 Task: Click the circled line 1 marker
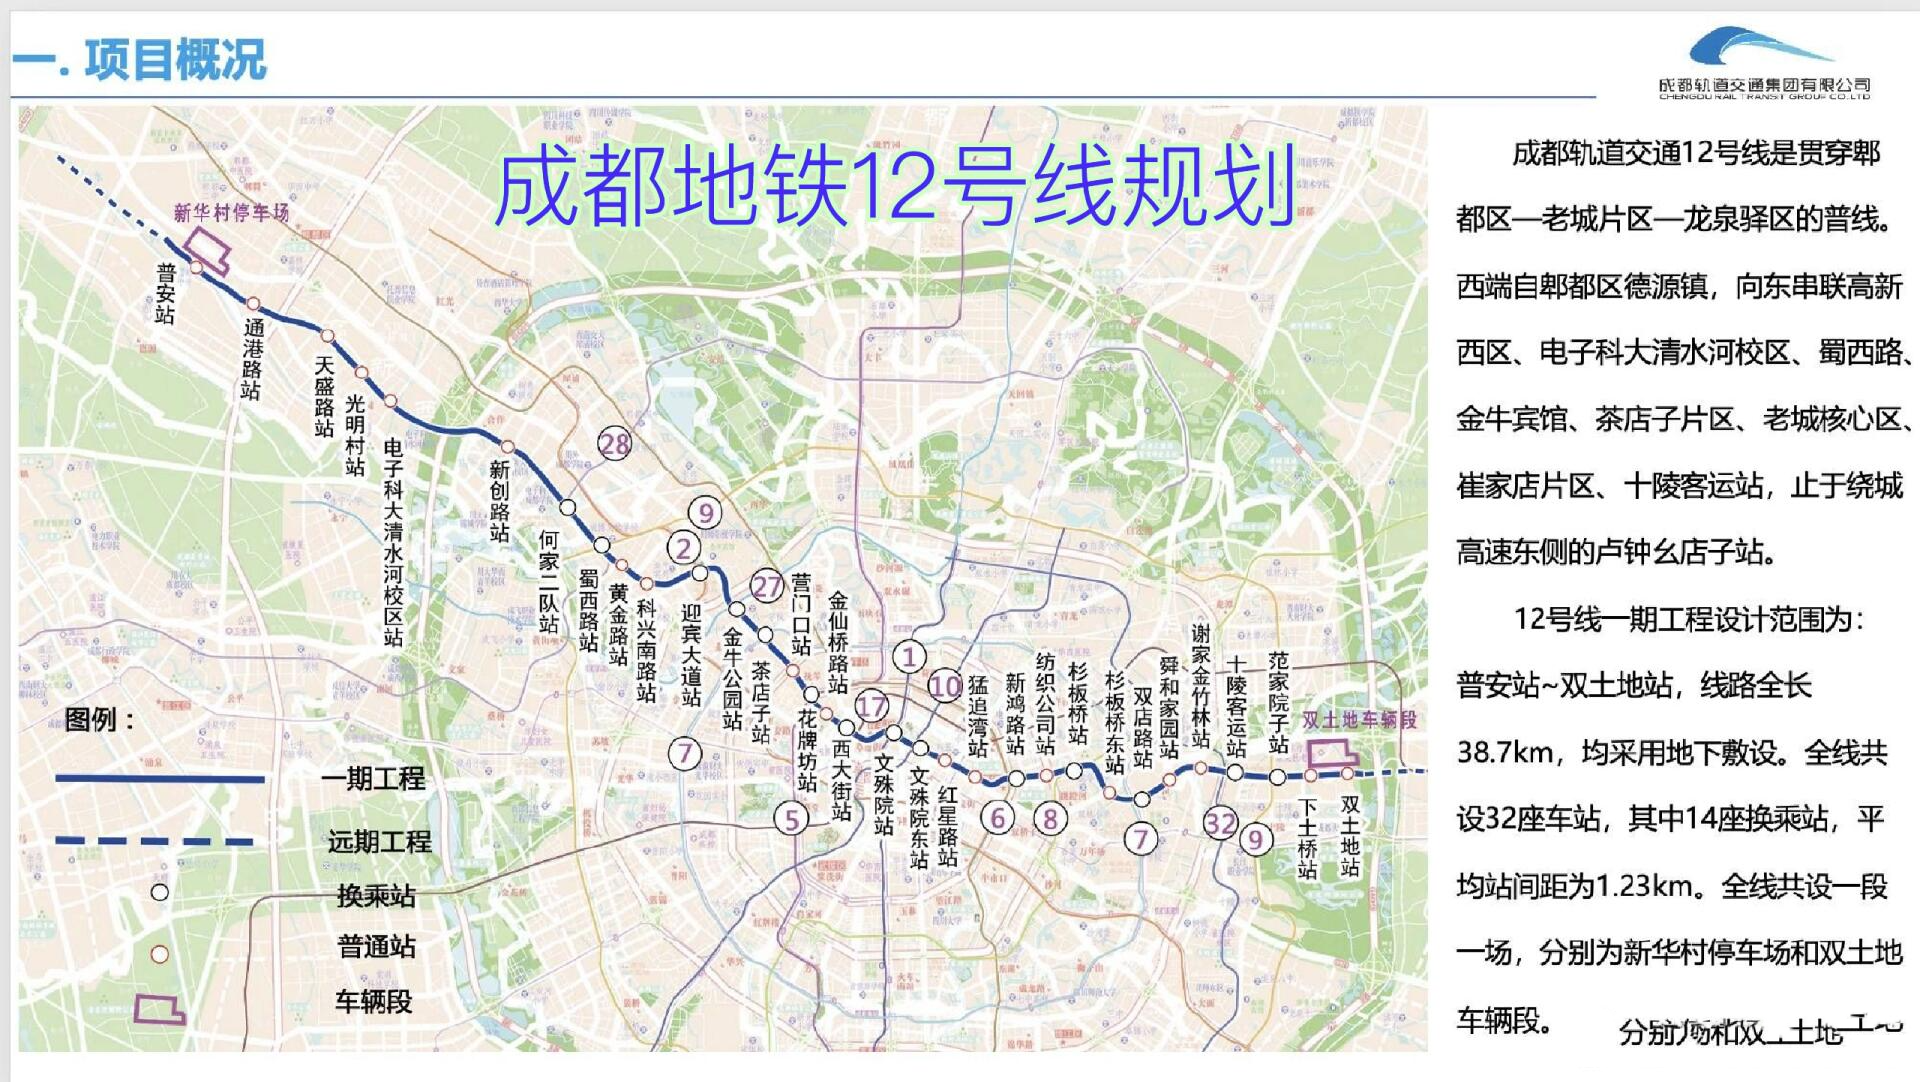[909, 657]
